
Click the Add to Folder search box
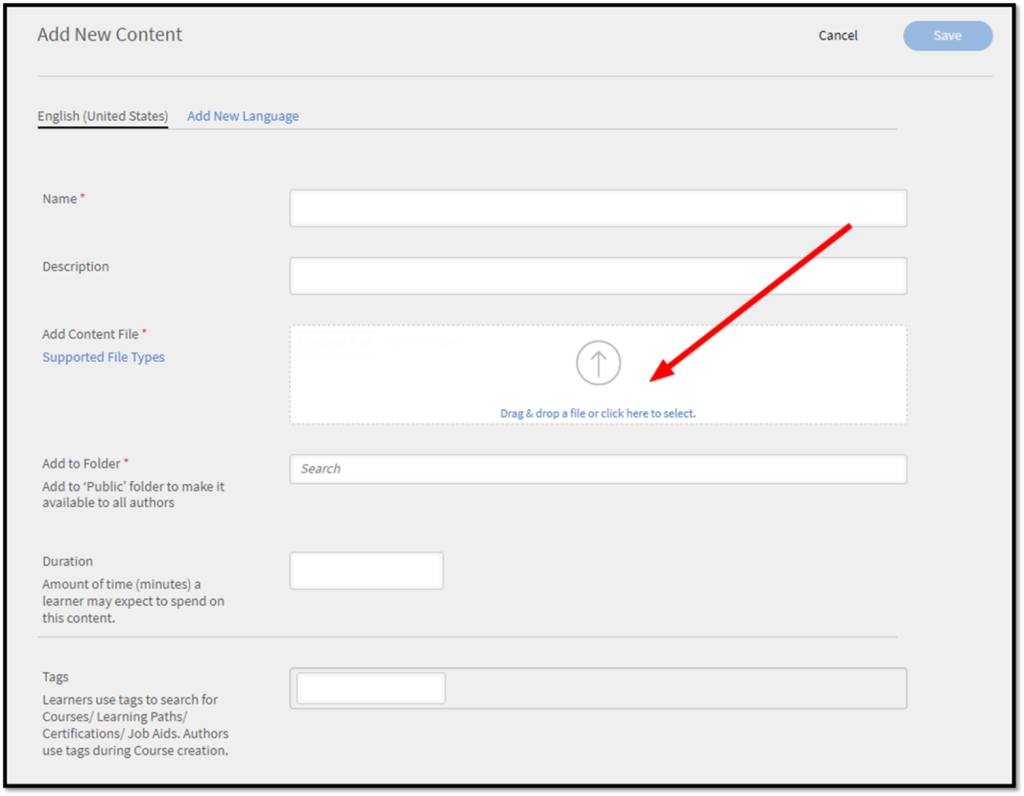tap(598, 468)
